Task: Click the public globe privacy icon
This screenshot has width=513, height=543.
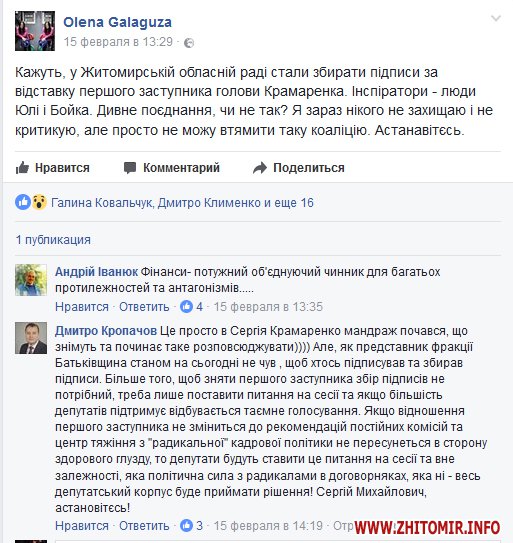Action: (x=189, y=43)
